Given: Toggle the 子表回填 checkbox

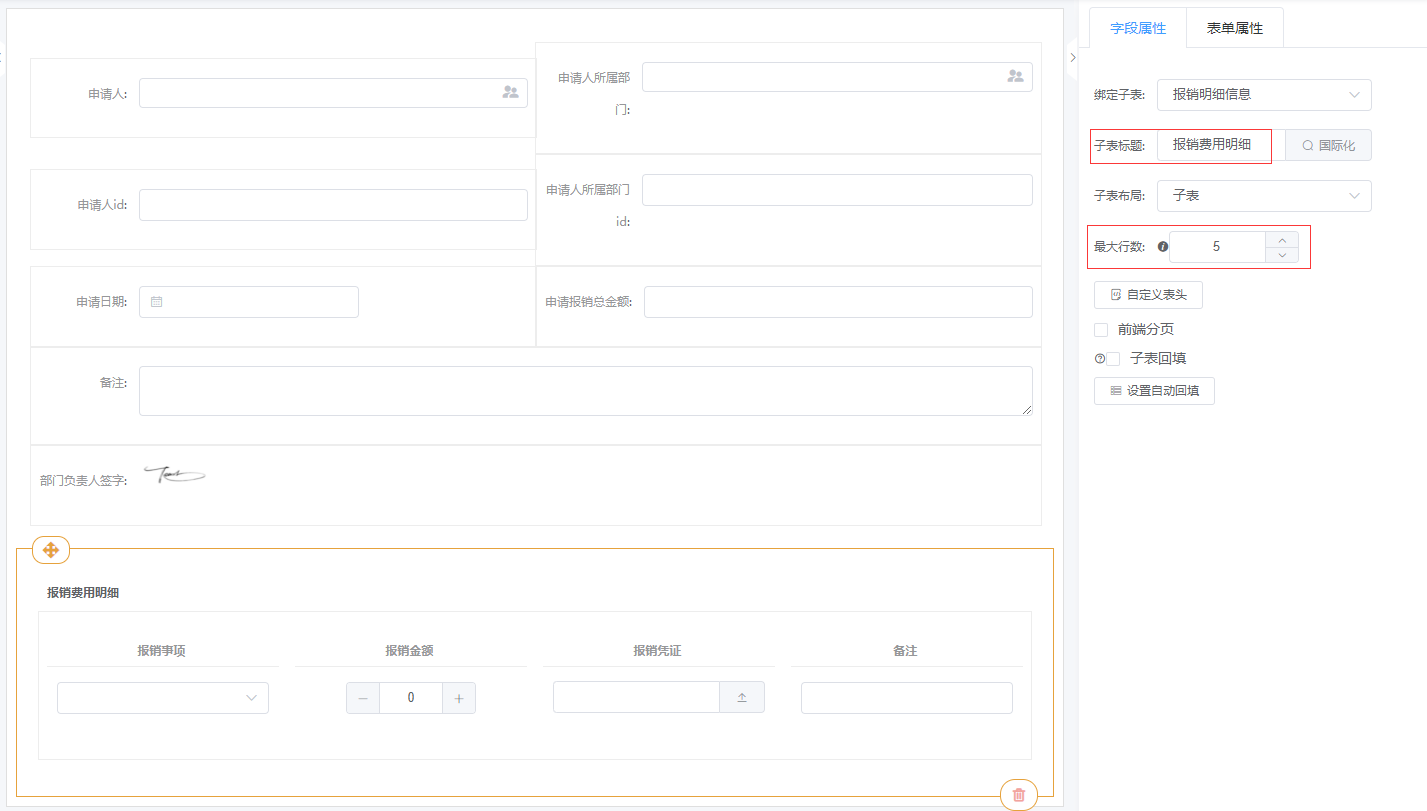Looking at the screenshot, I should 1113,359.
